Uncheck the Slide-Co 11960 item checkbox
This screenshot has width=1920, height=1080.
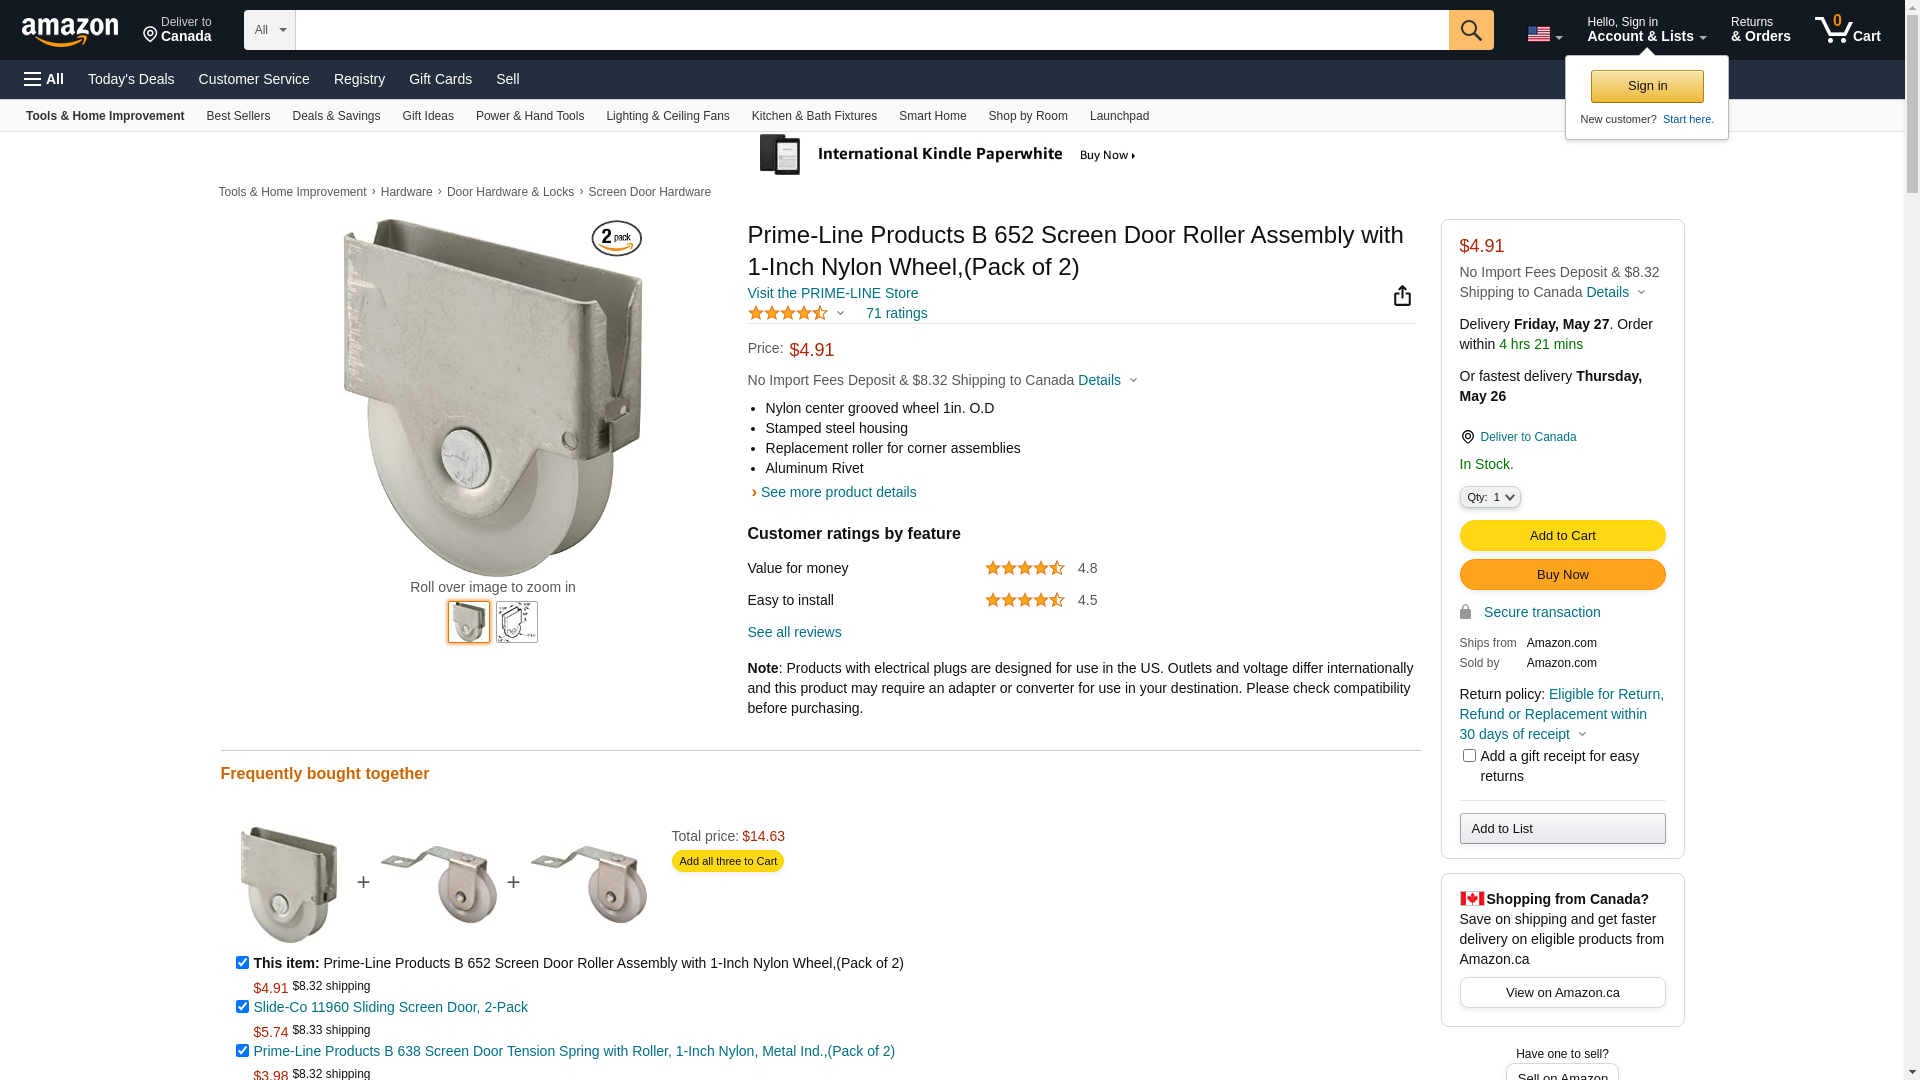(242, 1007)
